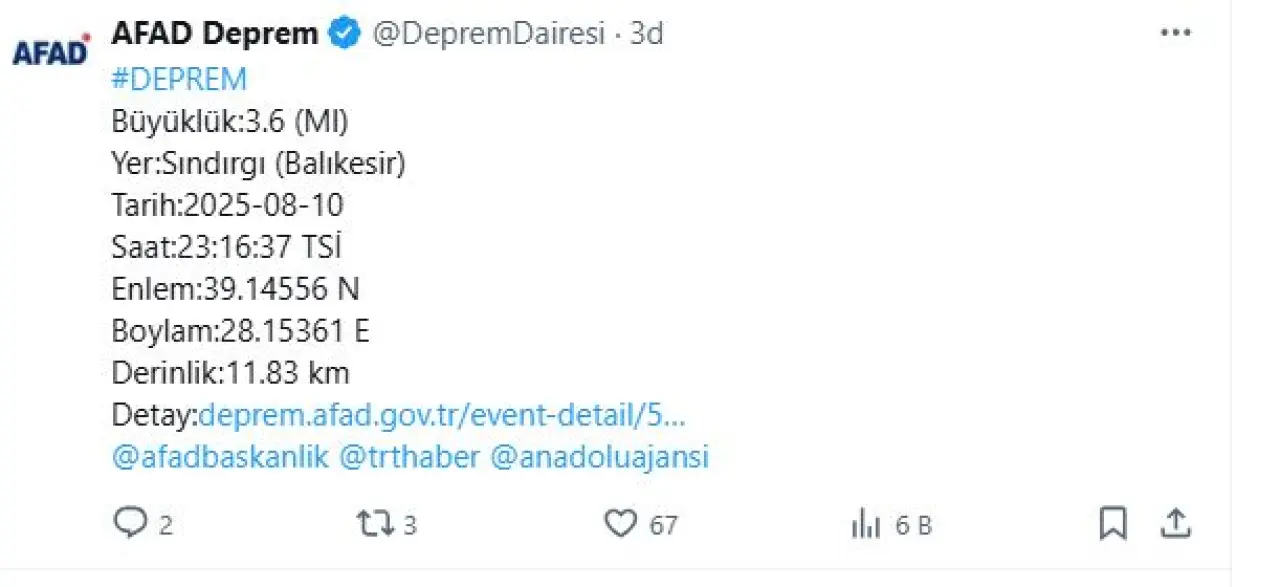The height and width of the screenshot is (587, 1280).
Task: Open the deprem.afad.gov.tr event-detail link
Action: [x=442, y=415]
